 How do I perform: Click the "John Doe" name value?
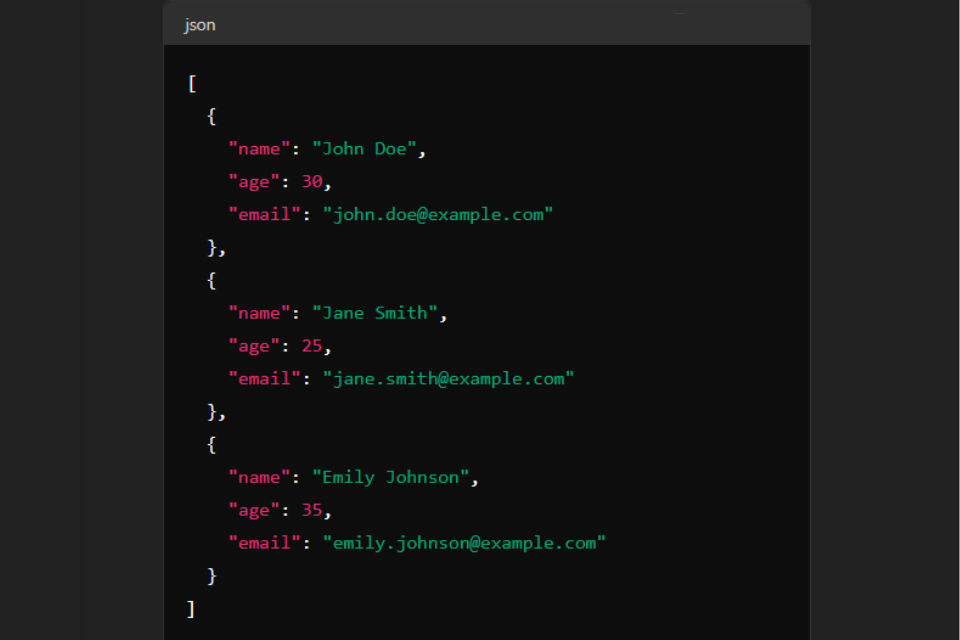364,149
